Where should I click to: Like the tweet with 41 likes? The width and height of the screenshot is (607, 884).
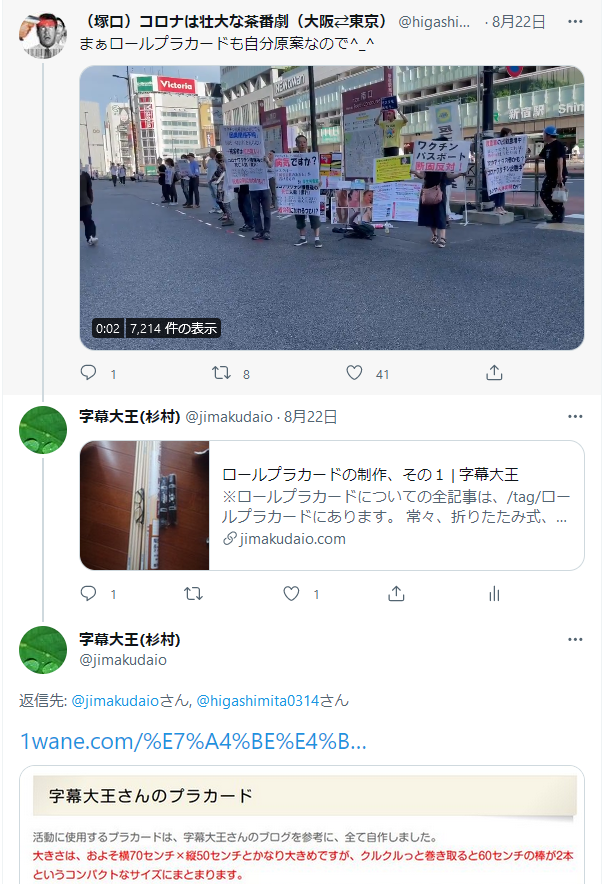tap(354, 373)
